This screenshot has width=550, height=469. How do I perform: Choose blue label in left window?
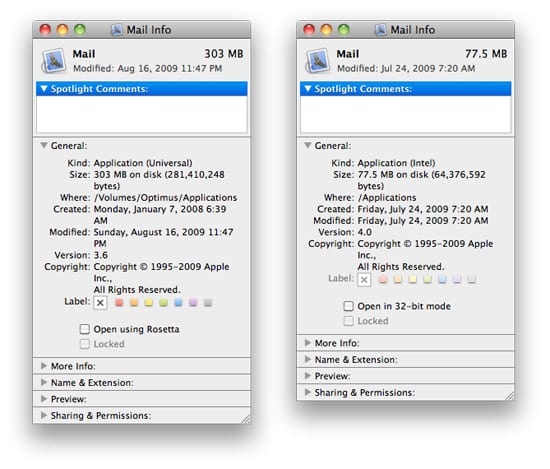click(179, 302)
